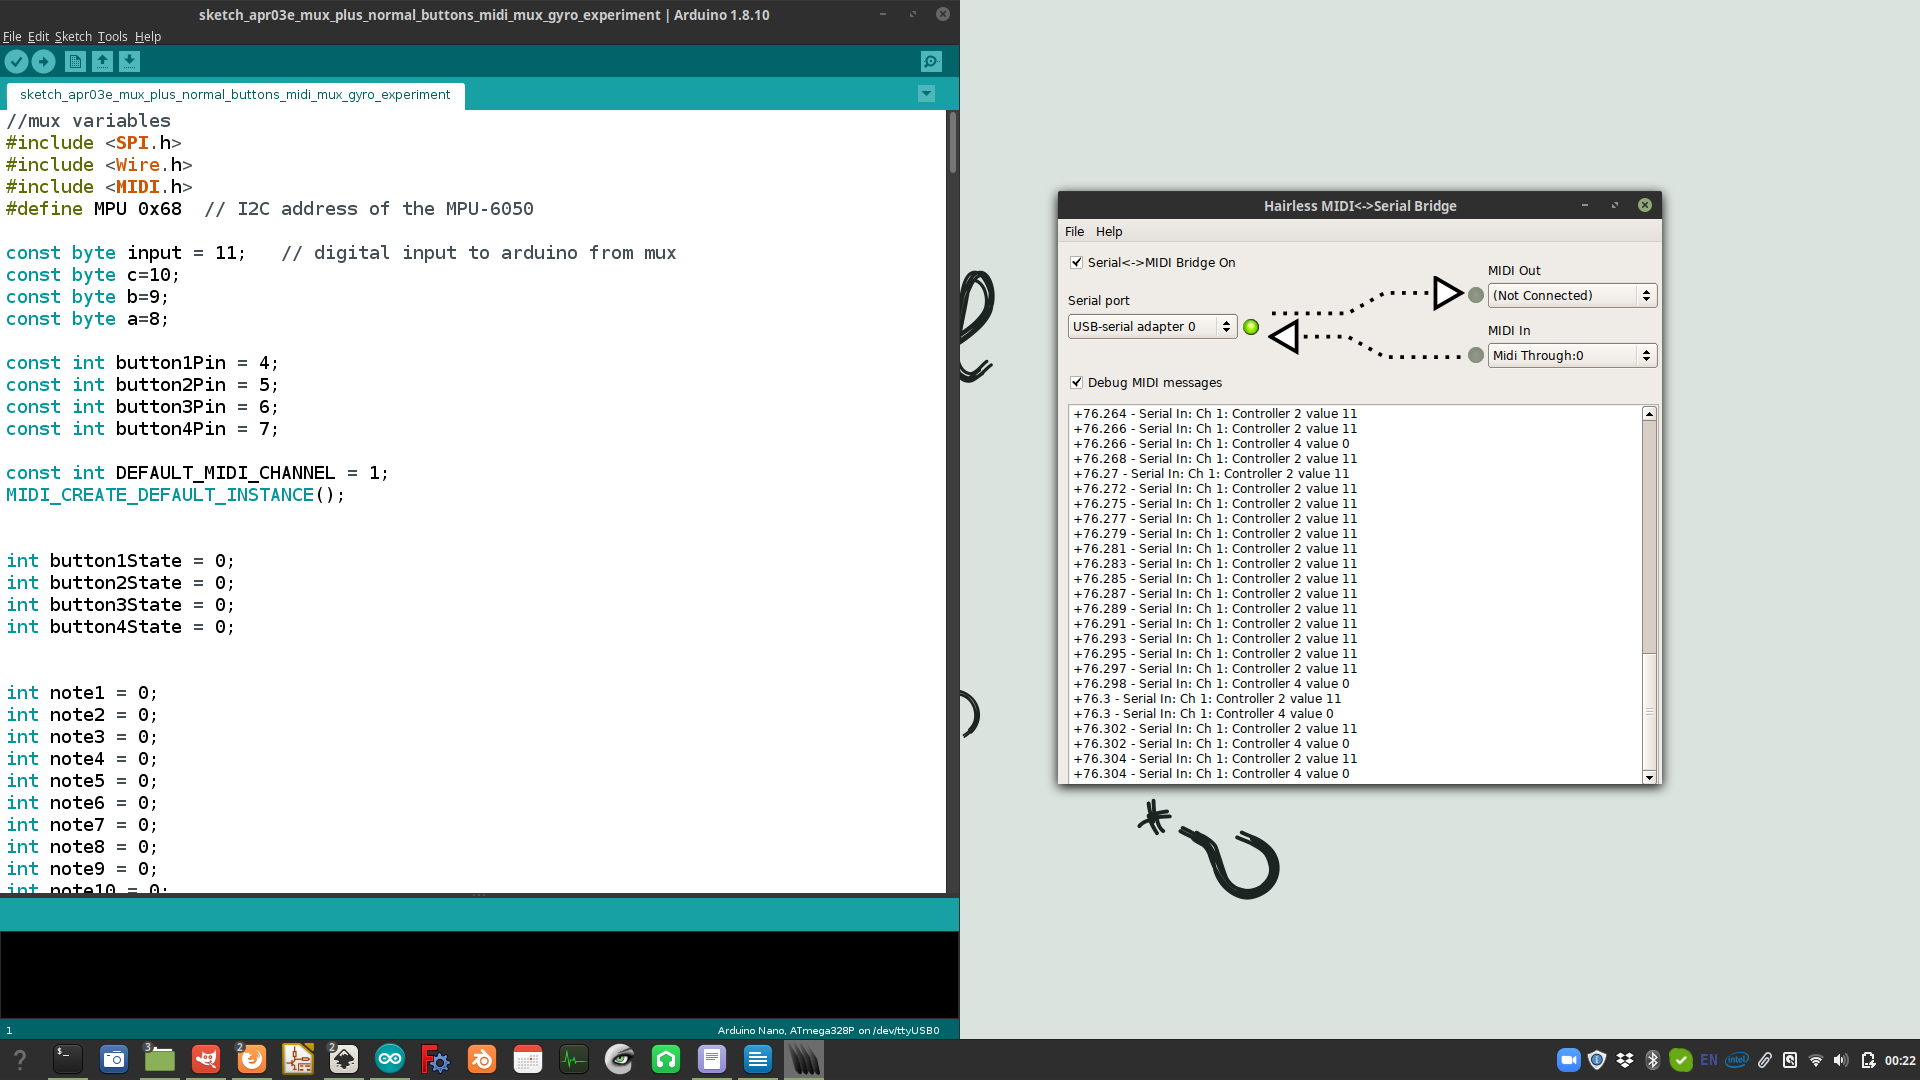The width and height of the screenshot is (1920, 1080).
Task: Click the green checkmark update tray icon
Action: click(x=1681, y=1060)
